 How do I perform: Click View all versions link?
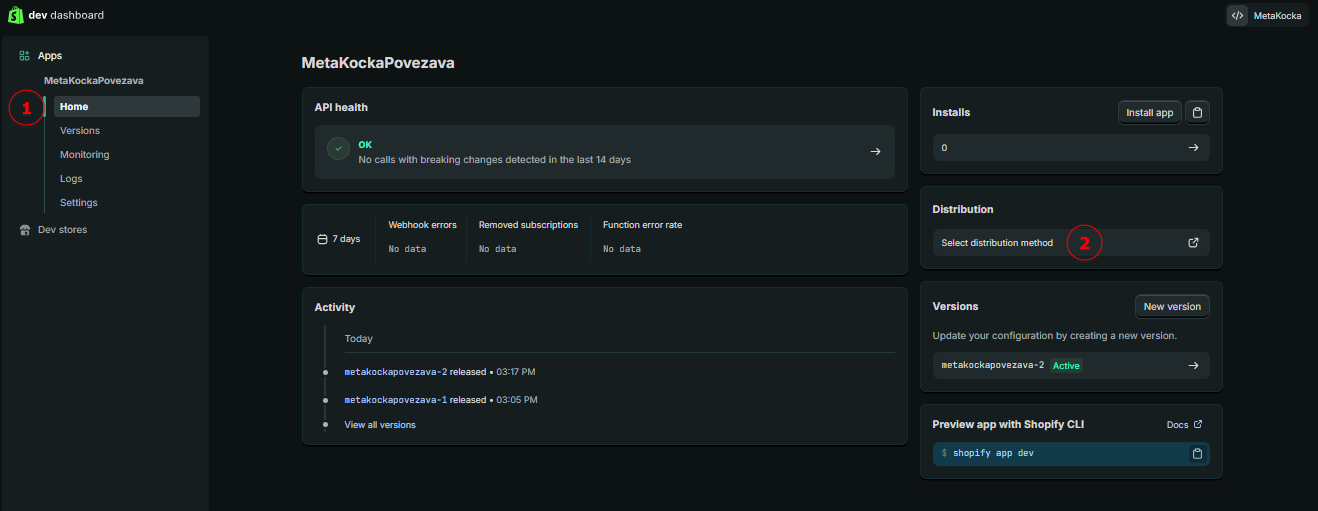(x=380, y=425)
